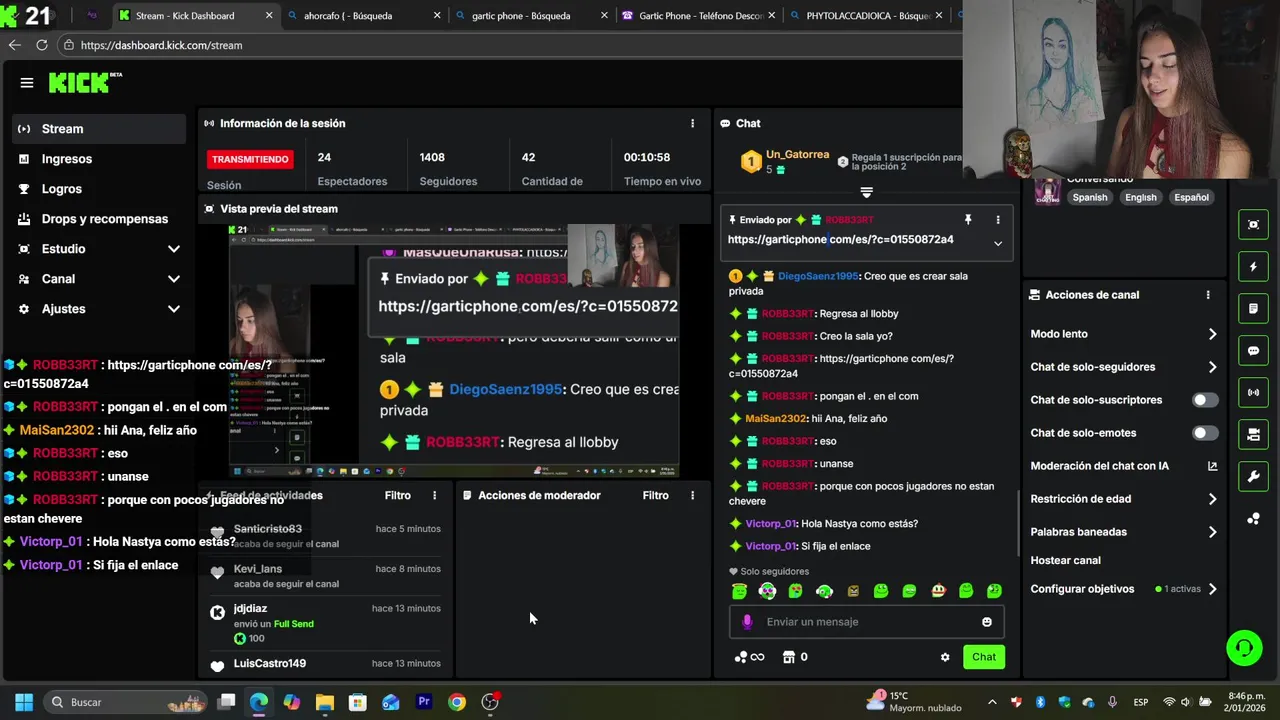The width and height of the screenshot is (1280, 720).
Task: Open Palabras baneadas arrow
Action: 1212,532
